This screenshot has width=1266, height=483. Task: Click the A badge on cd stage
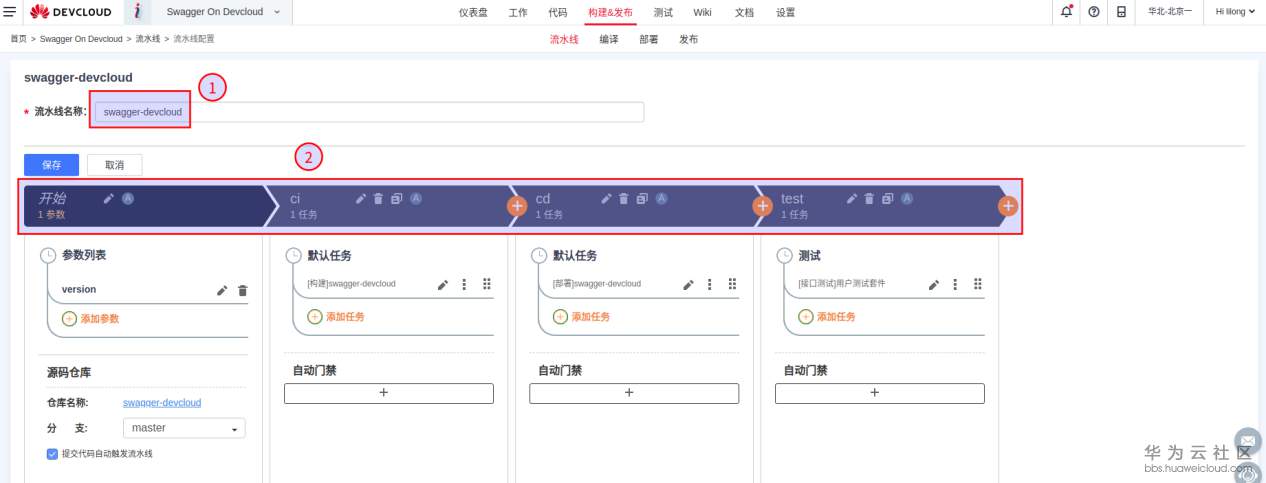click(x=661, y=199)
